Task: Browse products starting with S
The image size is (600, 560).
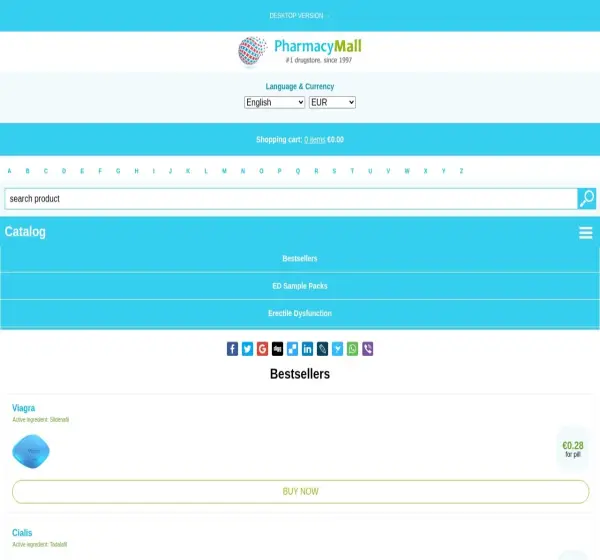Action: 334,171
